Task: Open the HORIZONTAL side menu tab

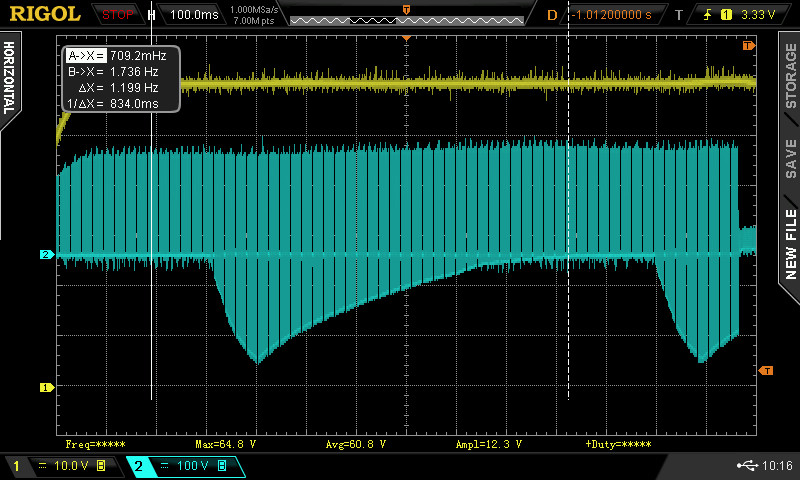Action: coord(10,80)
